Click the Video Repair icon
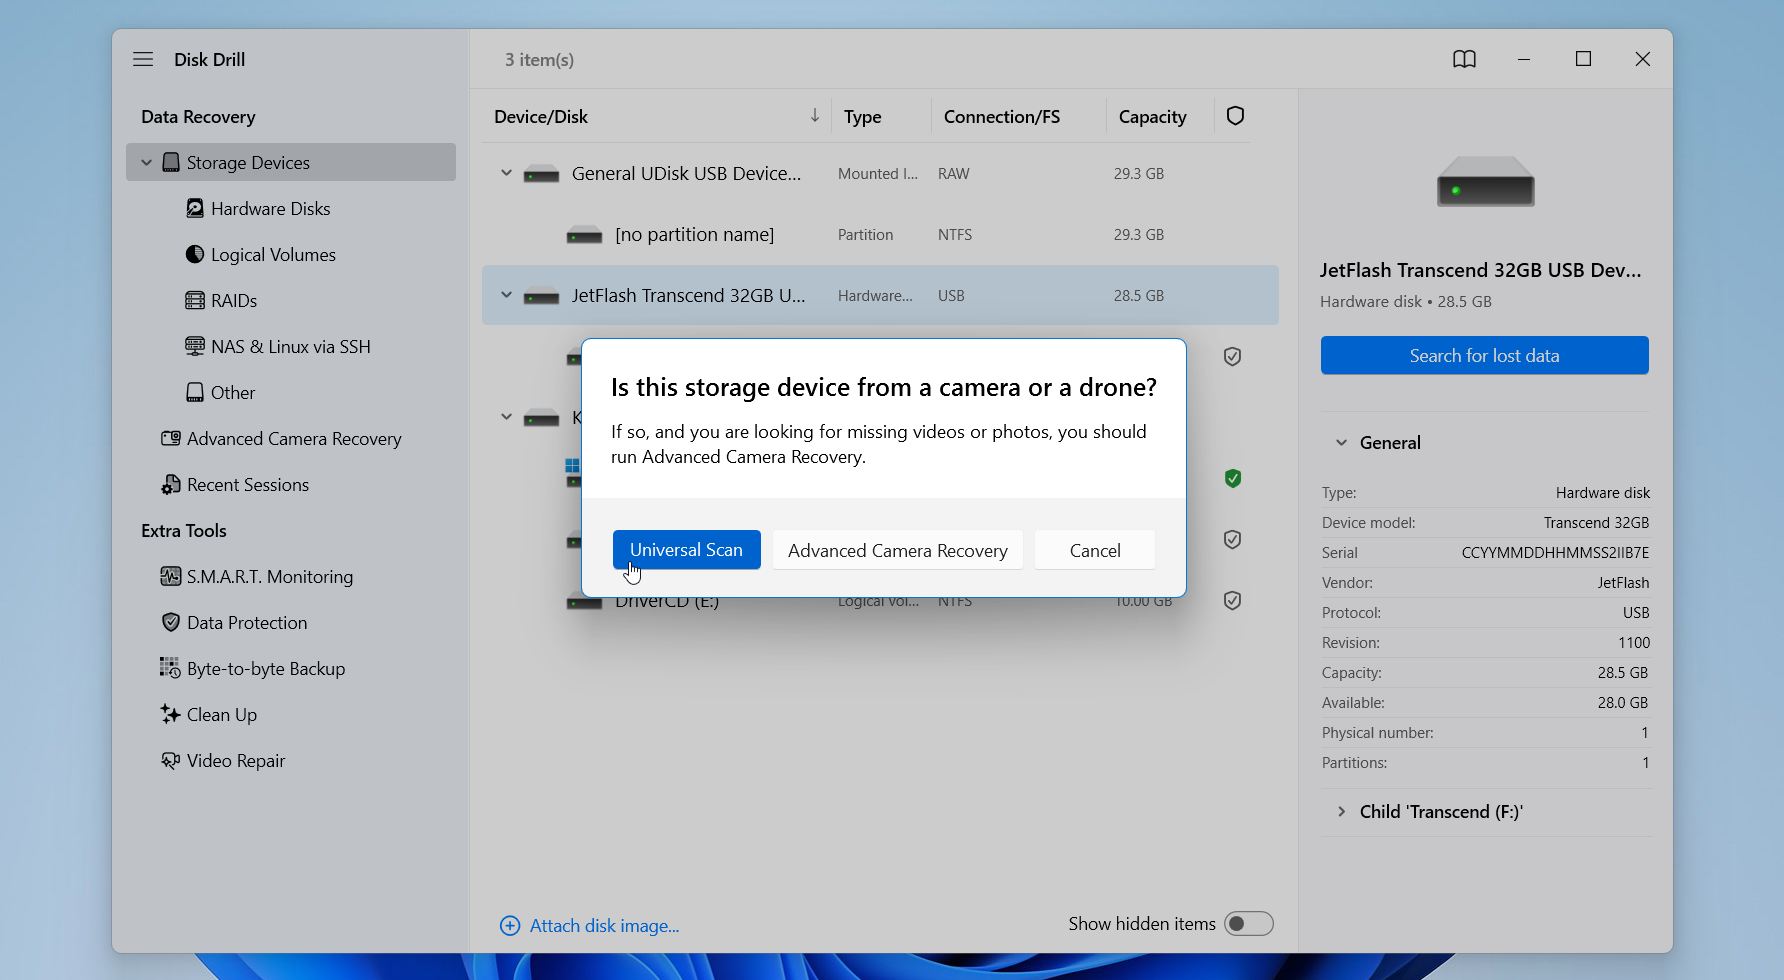This screenshot has width=1784, height=980. (171, 760)
